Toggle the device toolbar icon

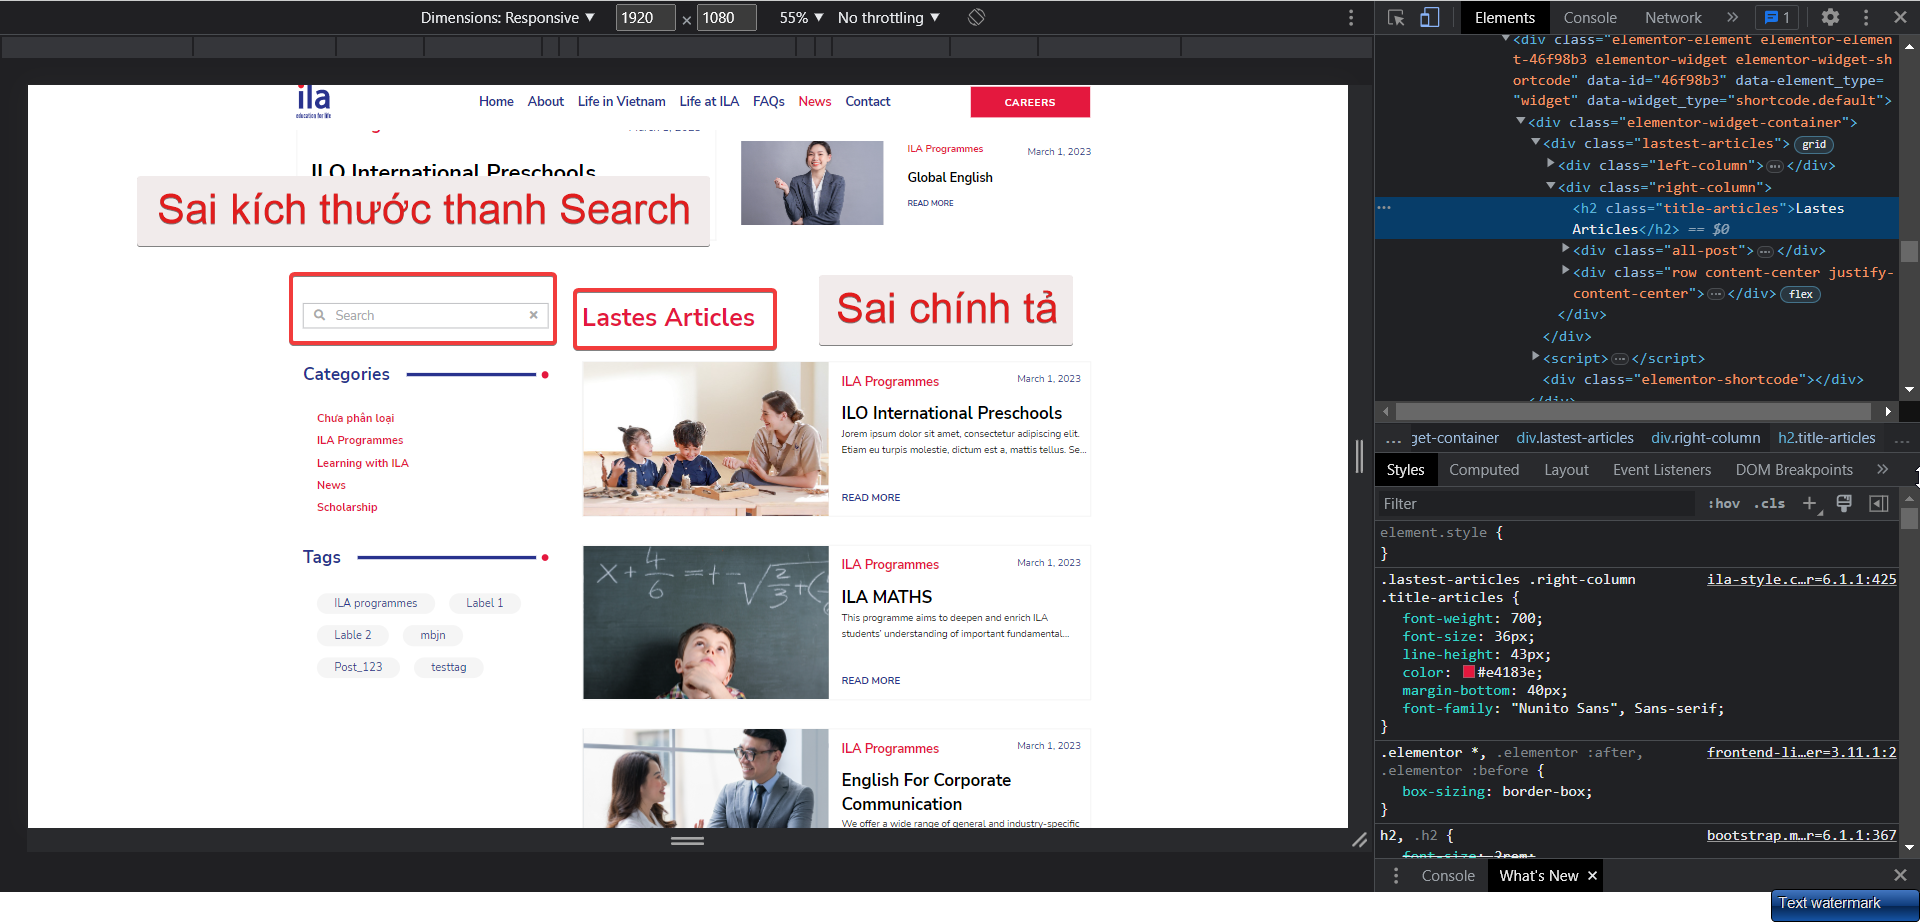tap(1430, 17)
